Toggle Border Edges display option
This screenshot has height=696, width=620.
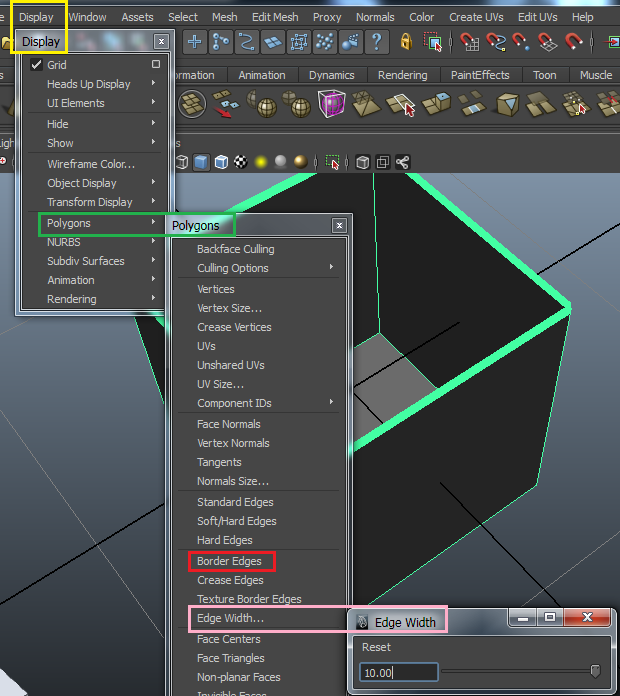tap(229, 561)
